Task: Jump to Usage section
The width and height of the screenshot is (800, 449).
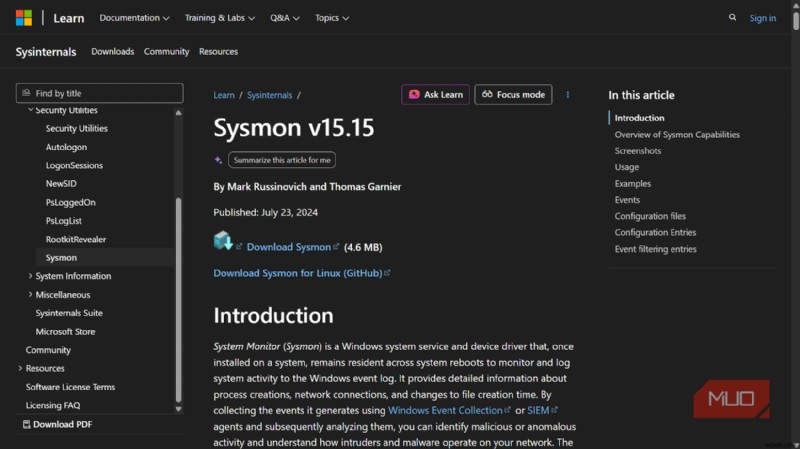Action: [627, 167]
